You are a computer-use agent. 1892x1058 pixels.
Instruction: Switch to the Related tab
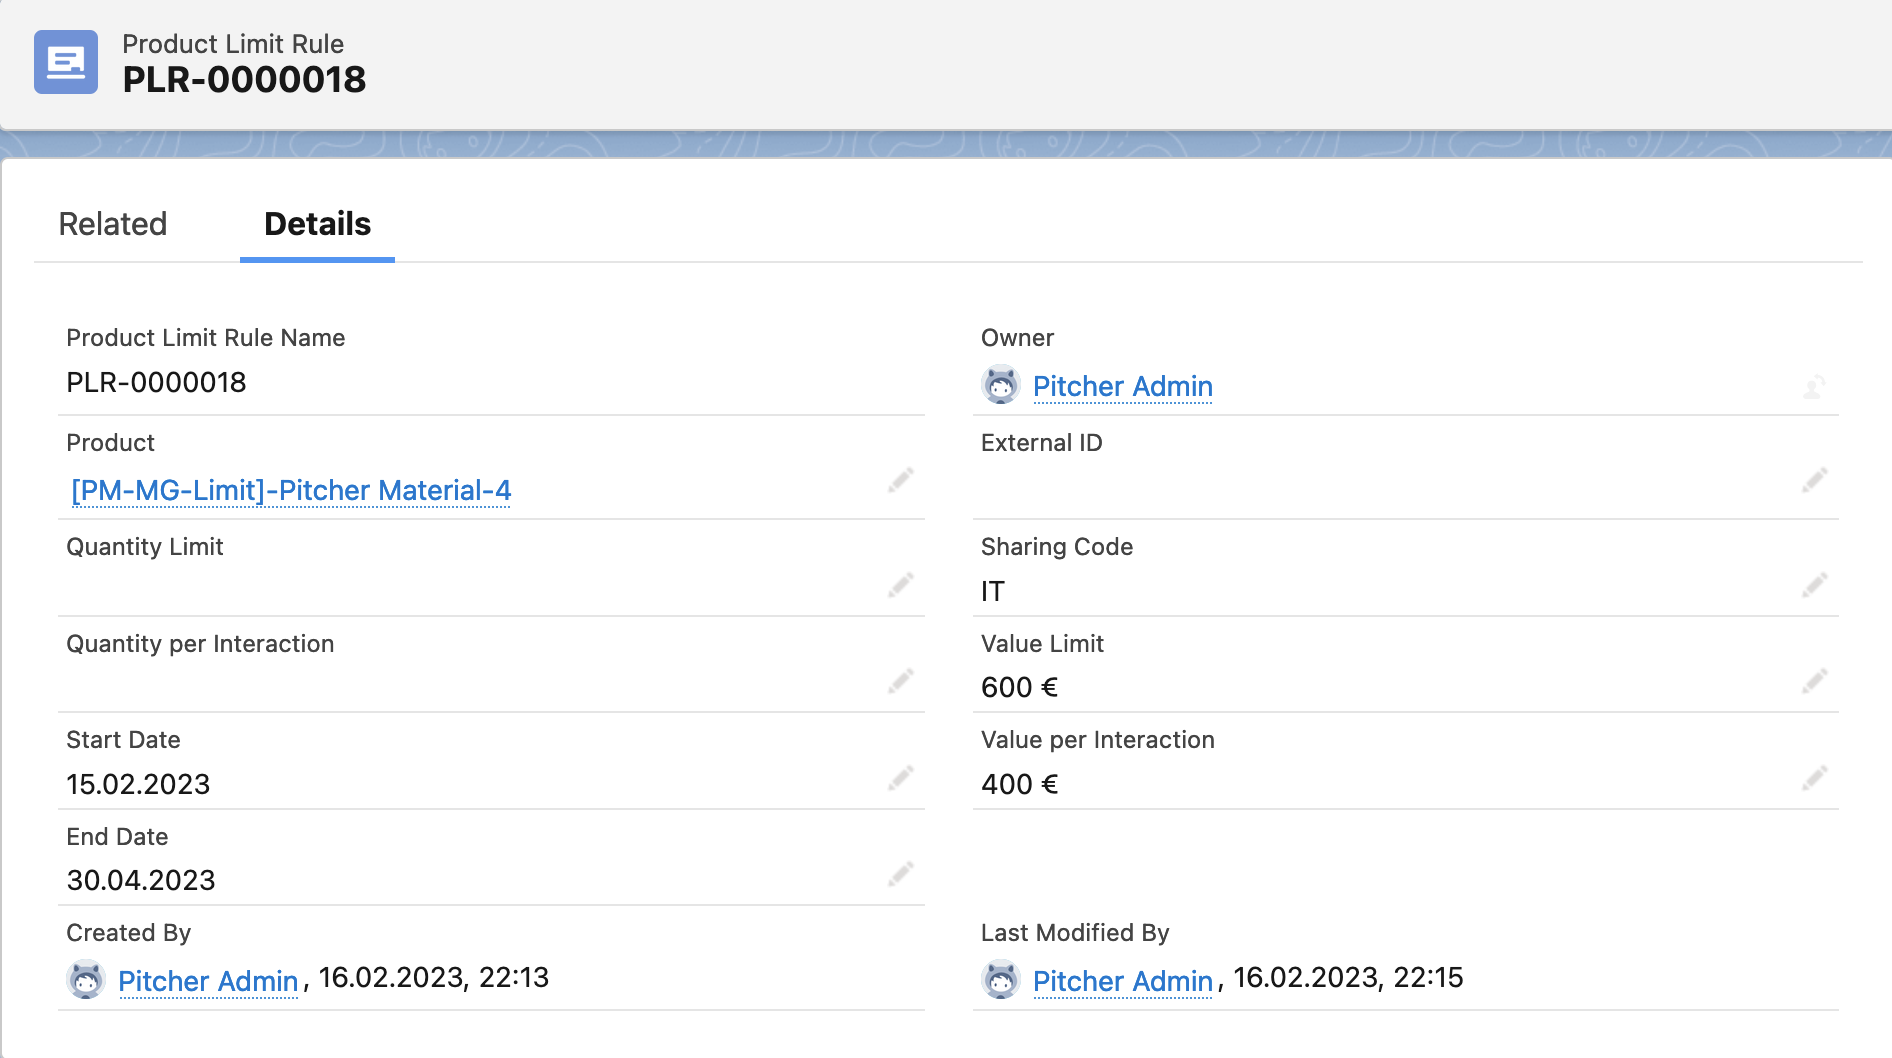113,224
